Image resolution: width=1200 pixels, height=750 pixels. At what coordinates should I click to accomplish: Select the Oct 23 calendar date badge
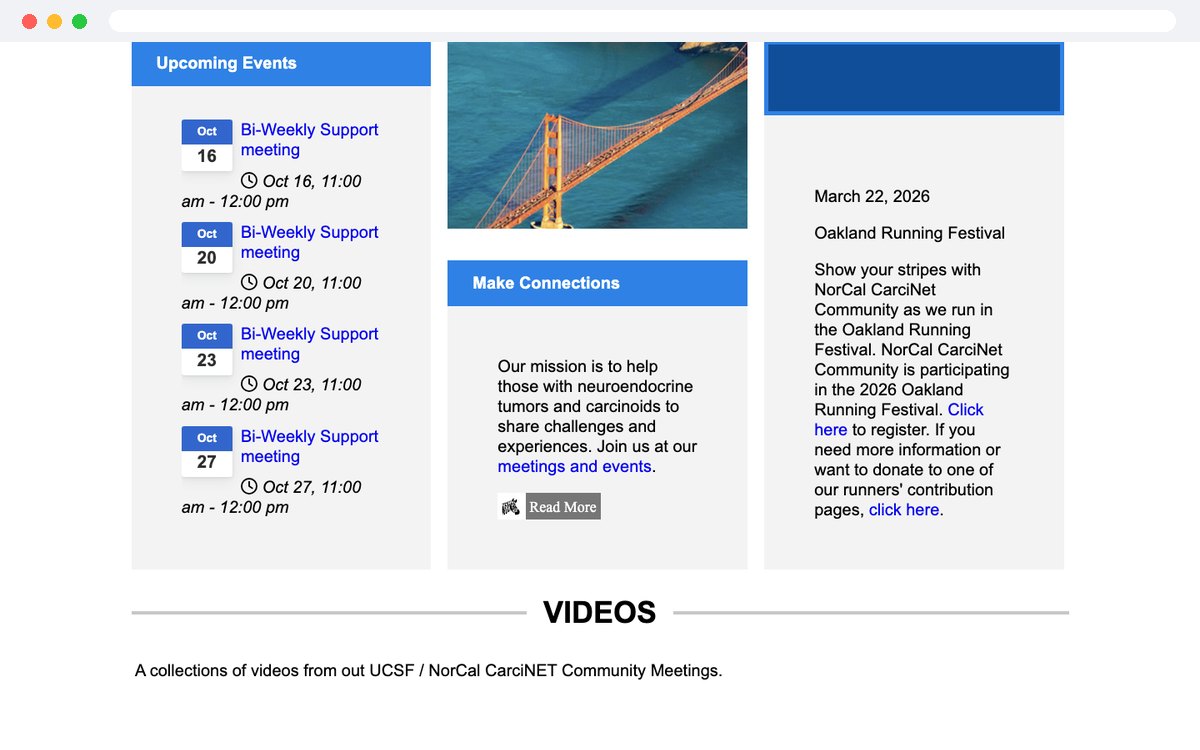click(x=207, y=349)
